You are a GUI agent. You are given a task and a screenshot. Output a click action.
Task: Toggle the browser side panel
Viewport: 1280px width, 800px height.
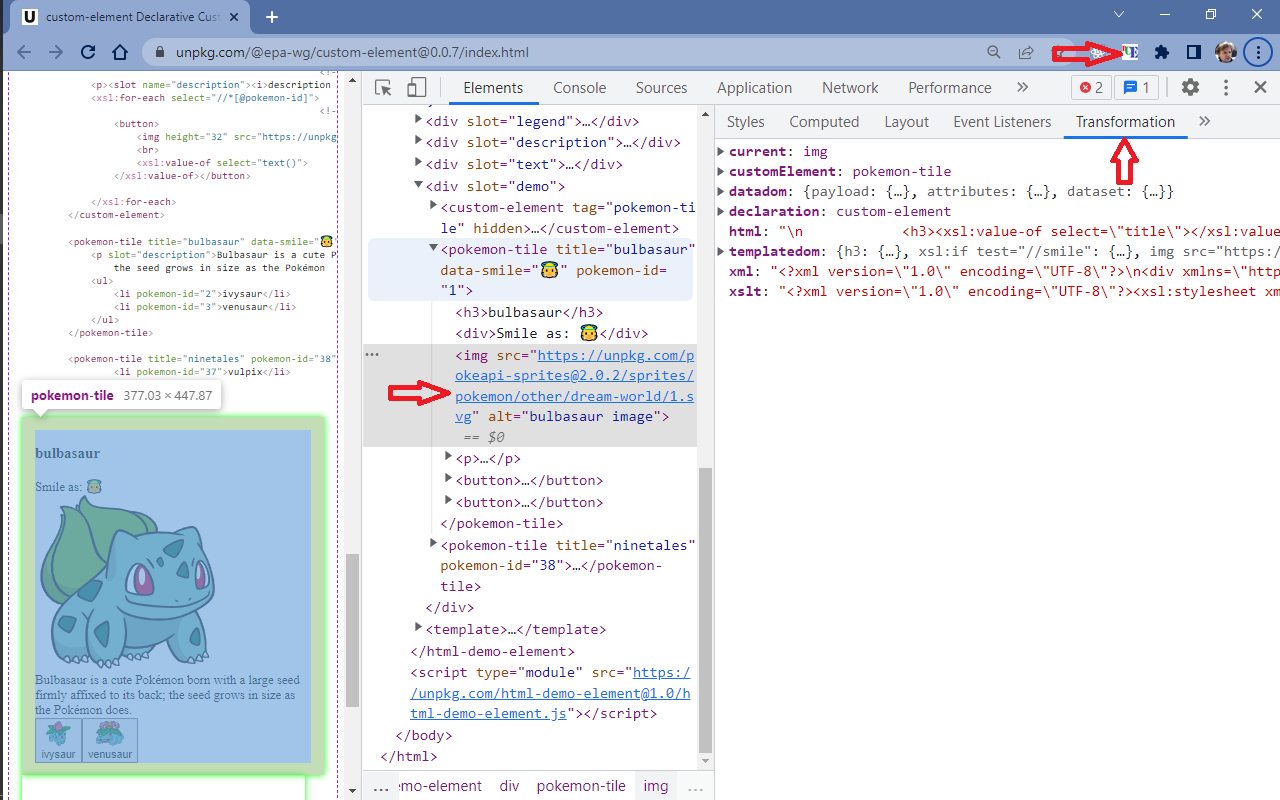1194,52
